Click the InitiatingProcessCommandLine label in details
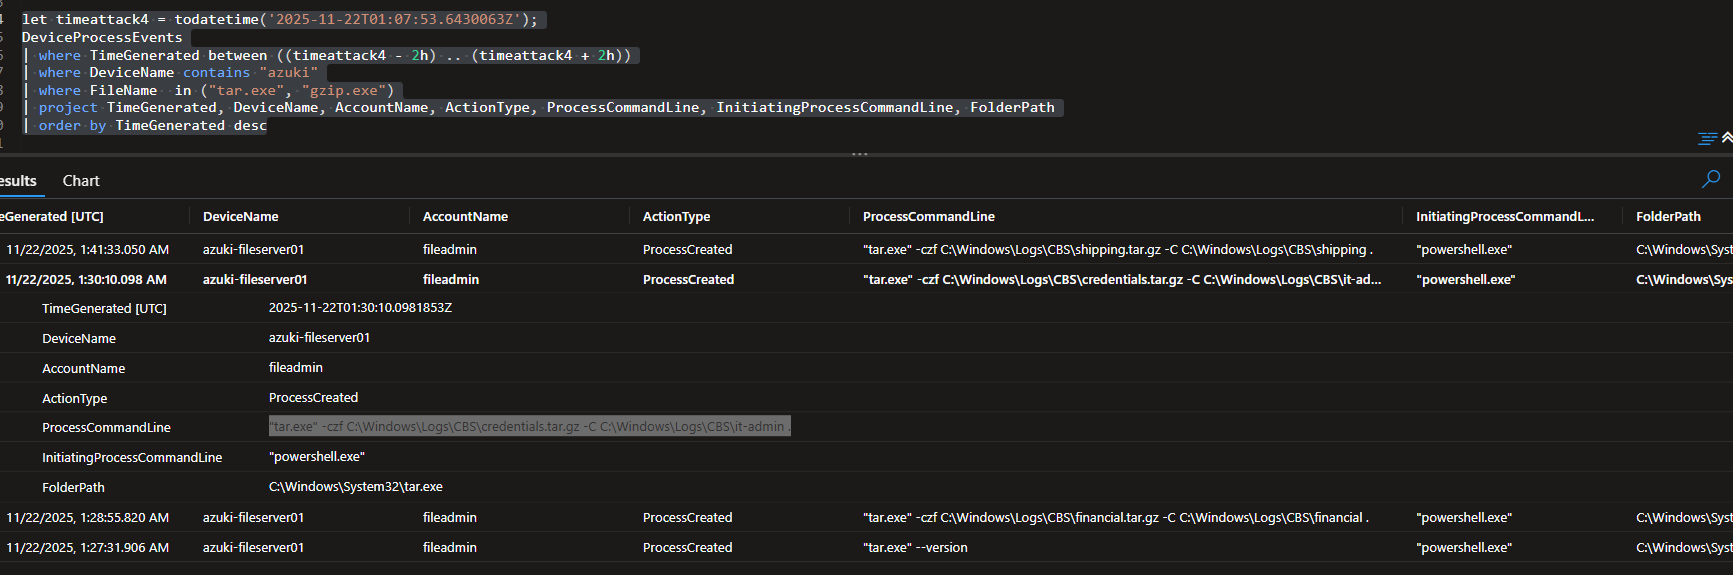 132,458
